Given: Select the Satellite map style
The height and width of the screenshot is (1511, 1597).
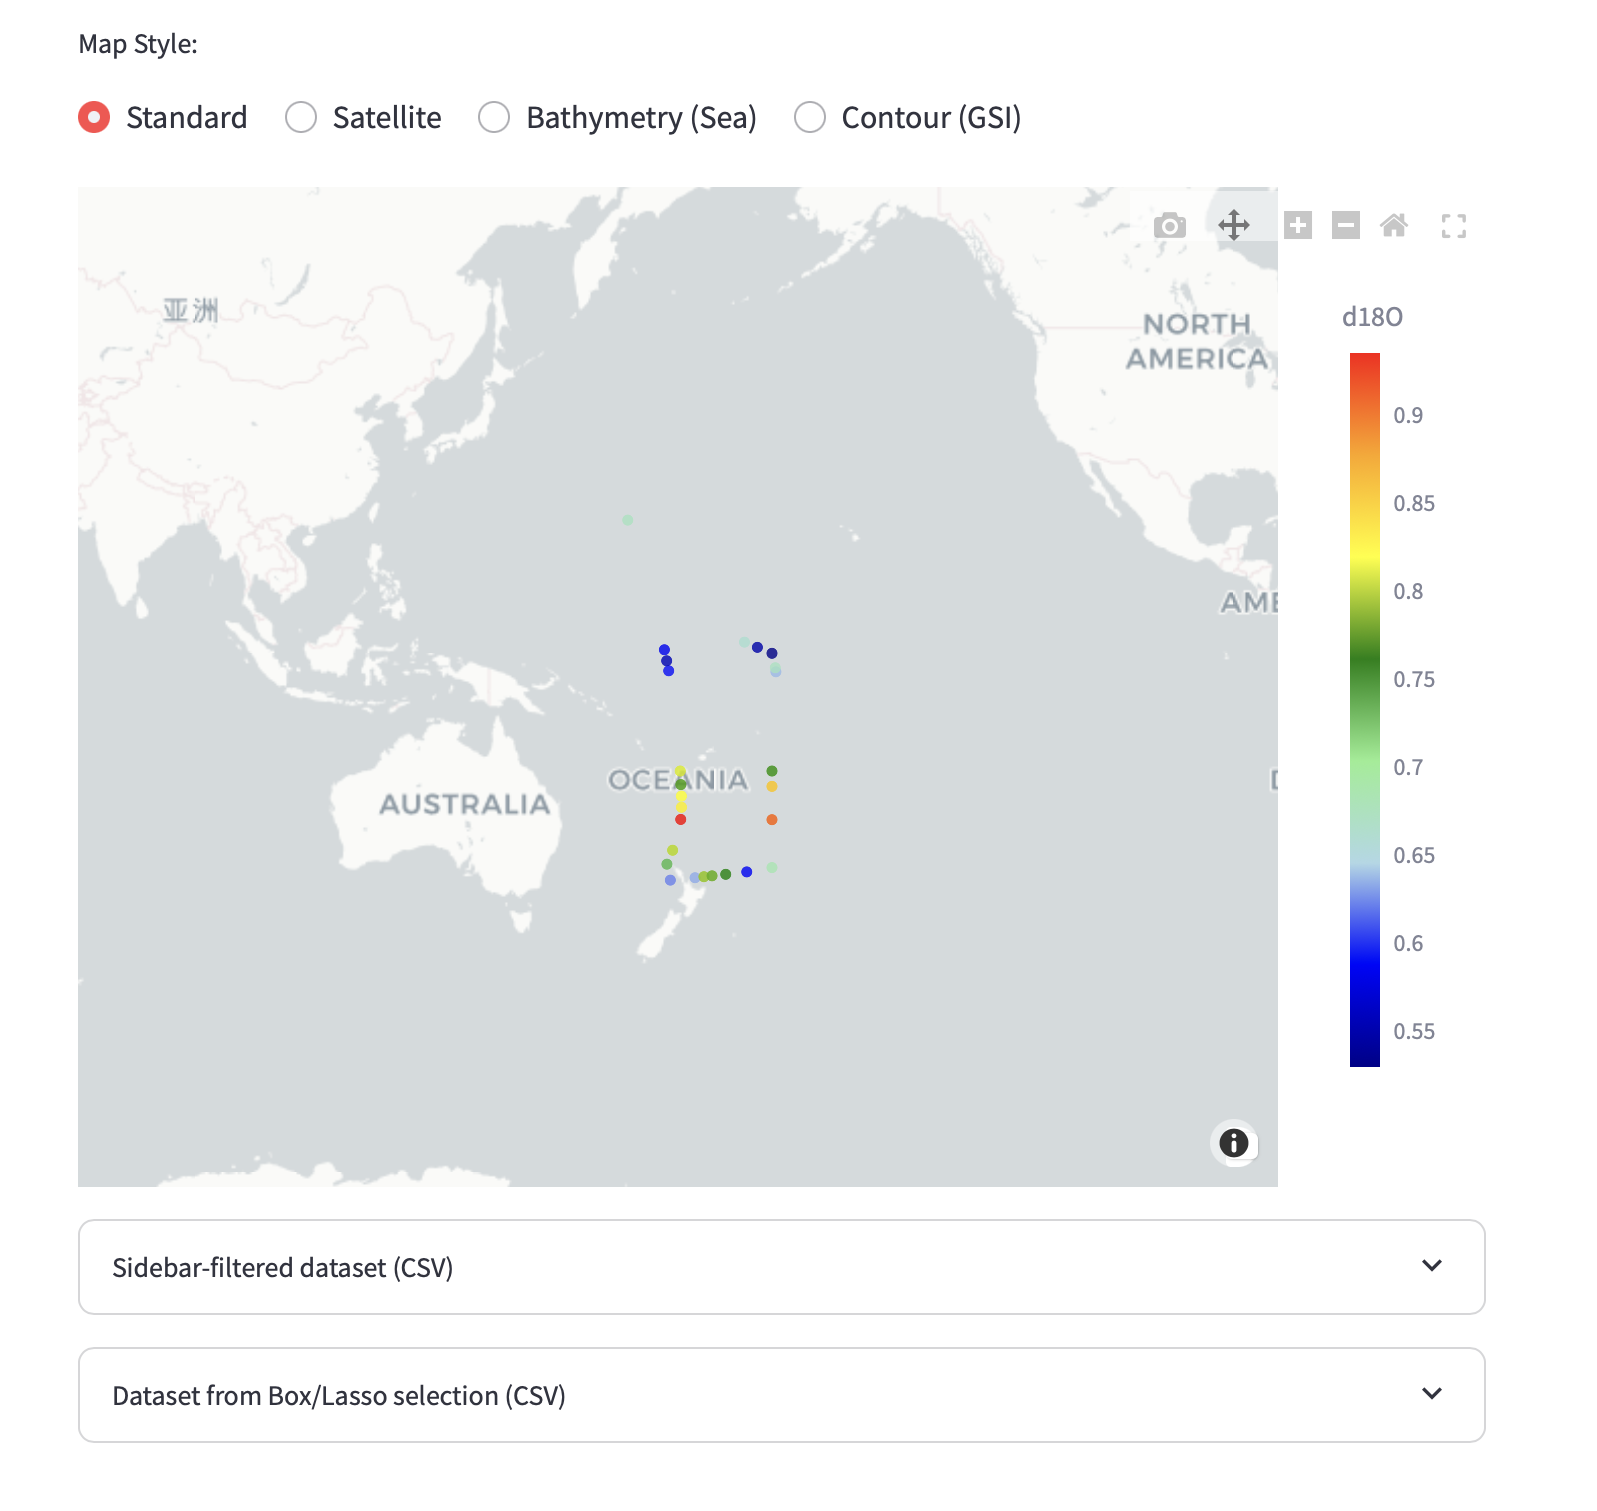Looking at the screenshot, I should [363, 117].
